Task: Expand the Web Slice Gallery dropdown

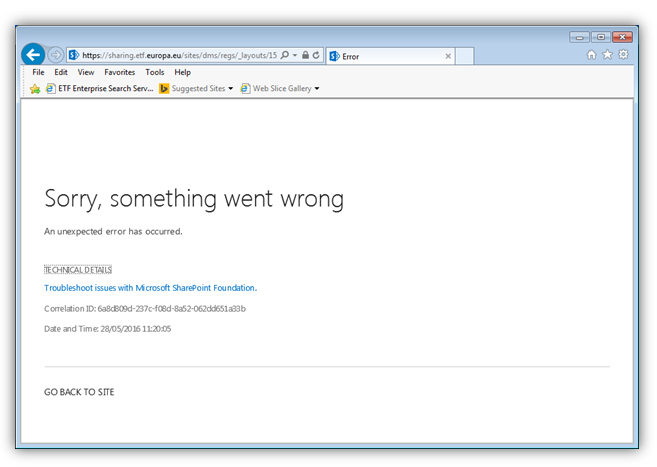Action: 317,89
